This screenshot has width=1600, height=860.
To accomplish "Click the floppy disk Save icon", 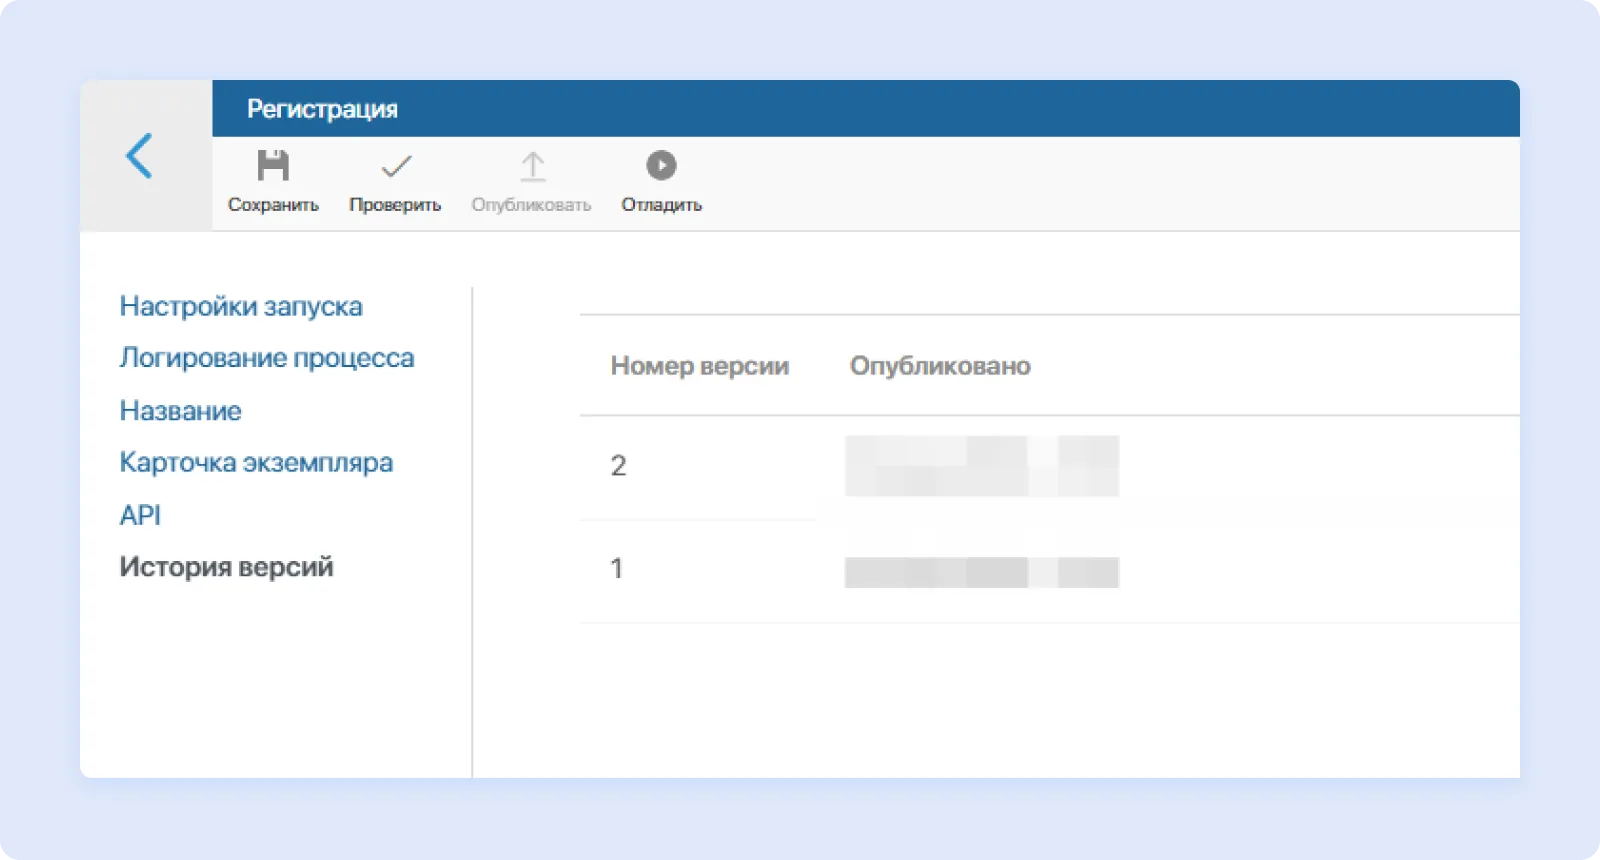I will tap(273, 166).
